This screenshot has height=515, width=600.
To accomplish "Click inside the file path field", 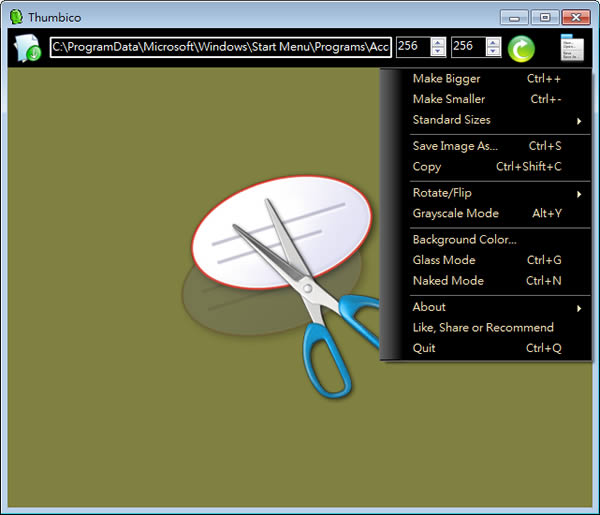I will (220, 47).
